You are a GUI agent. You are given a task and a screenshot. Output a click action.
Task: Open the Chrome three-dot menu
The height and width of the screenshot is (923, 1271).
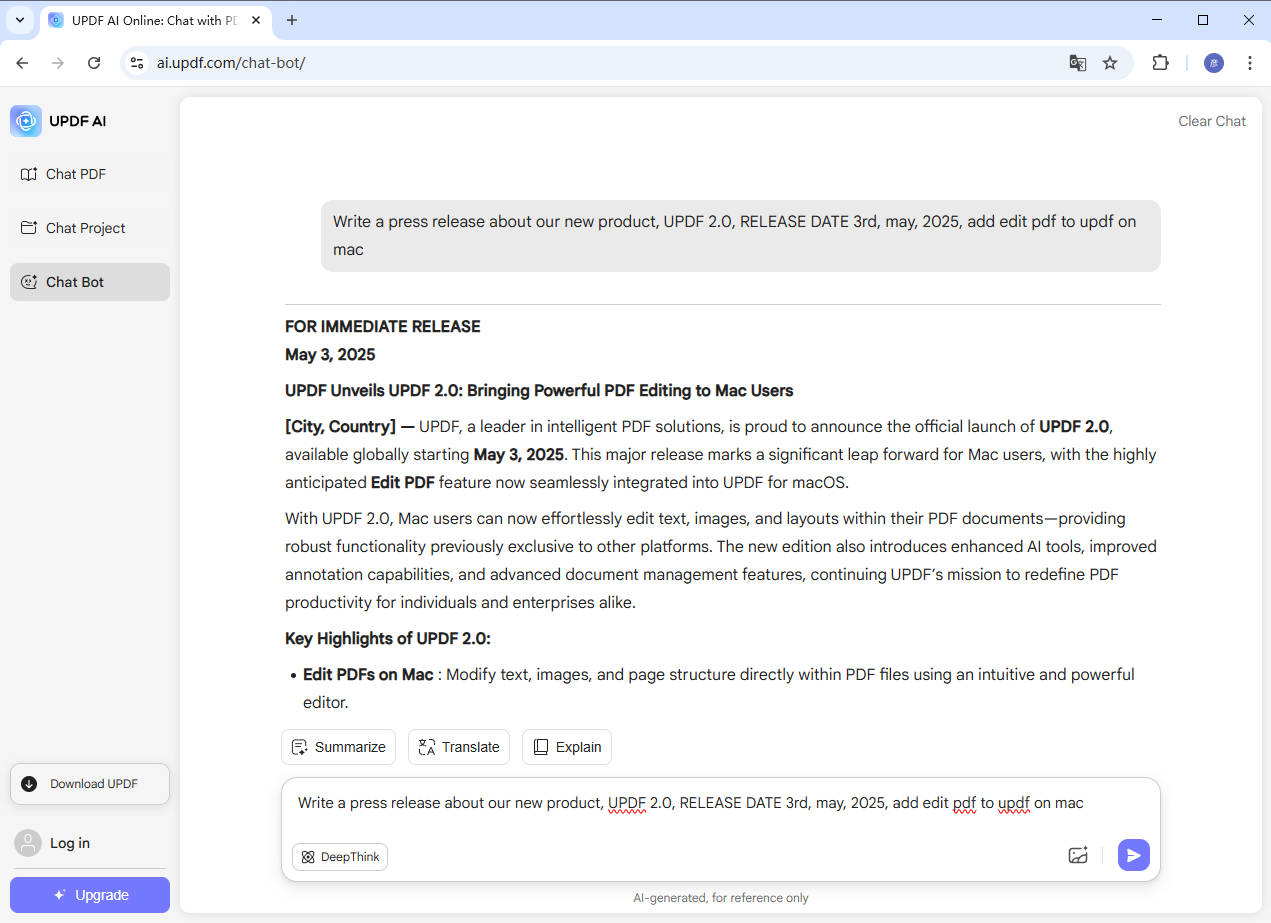click(1250, 62)
